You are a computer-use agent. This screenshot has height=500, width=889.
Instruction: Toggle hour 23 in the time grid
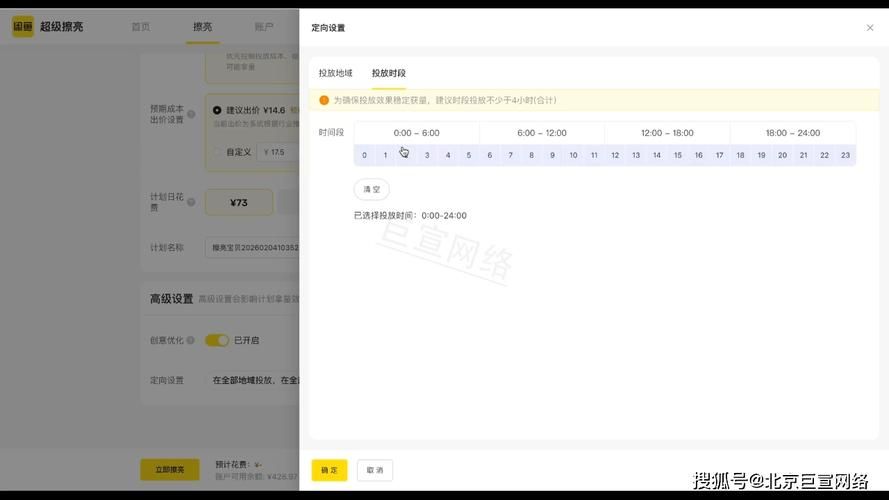coord(845,155)
